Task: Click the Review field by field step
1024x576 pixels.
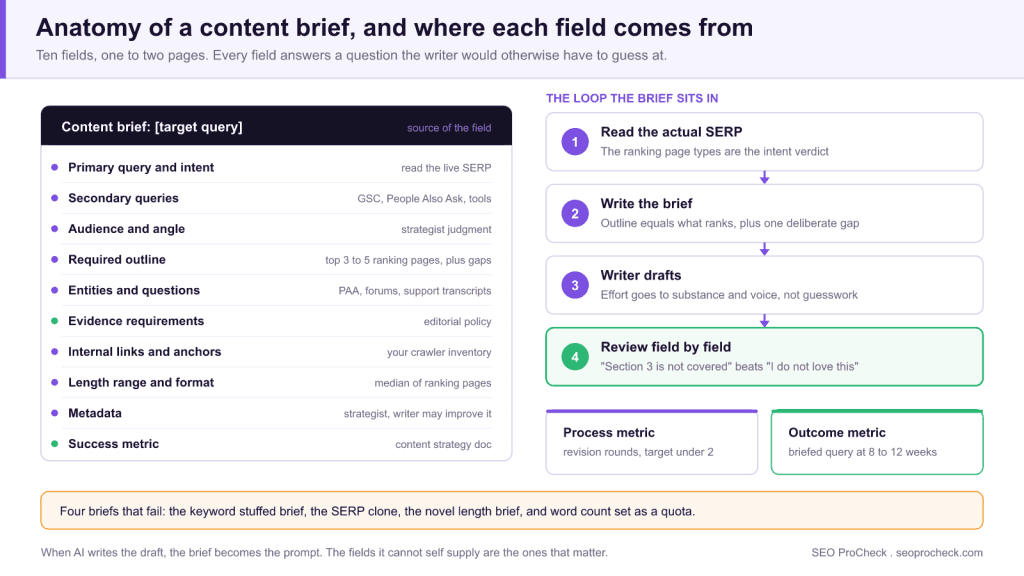Action: point(764,357)
